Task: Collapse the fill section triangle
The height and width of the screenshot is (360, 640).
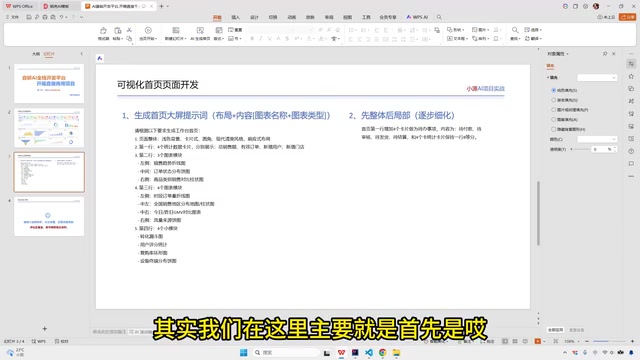Action: 548,78
